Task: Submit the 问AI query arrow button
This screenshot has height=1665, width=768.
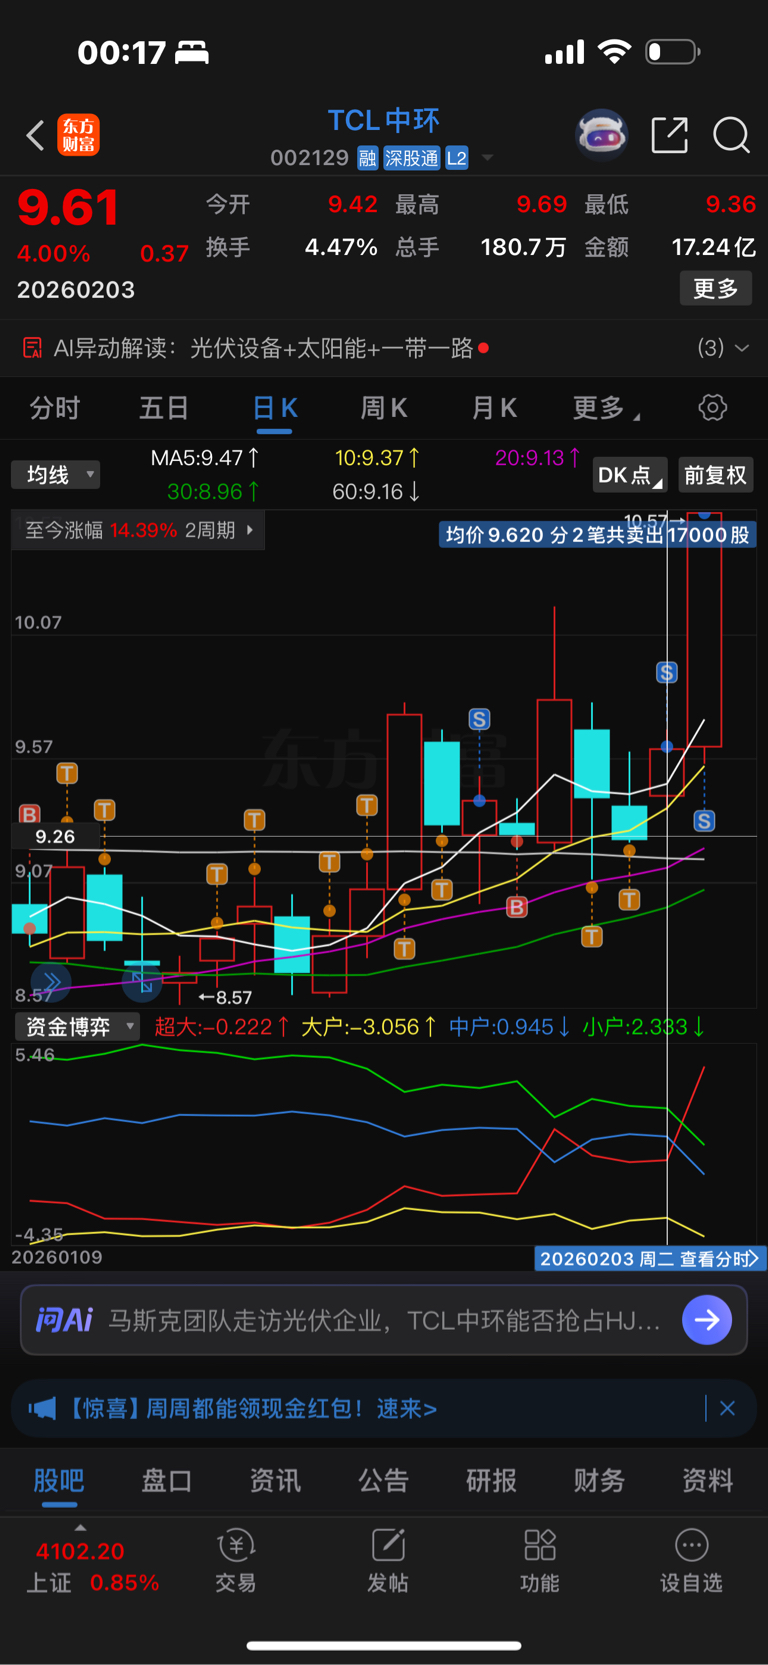Action: (x=707, y=1320)
